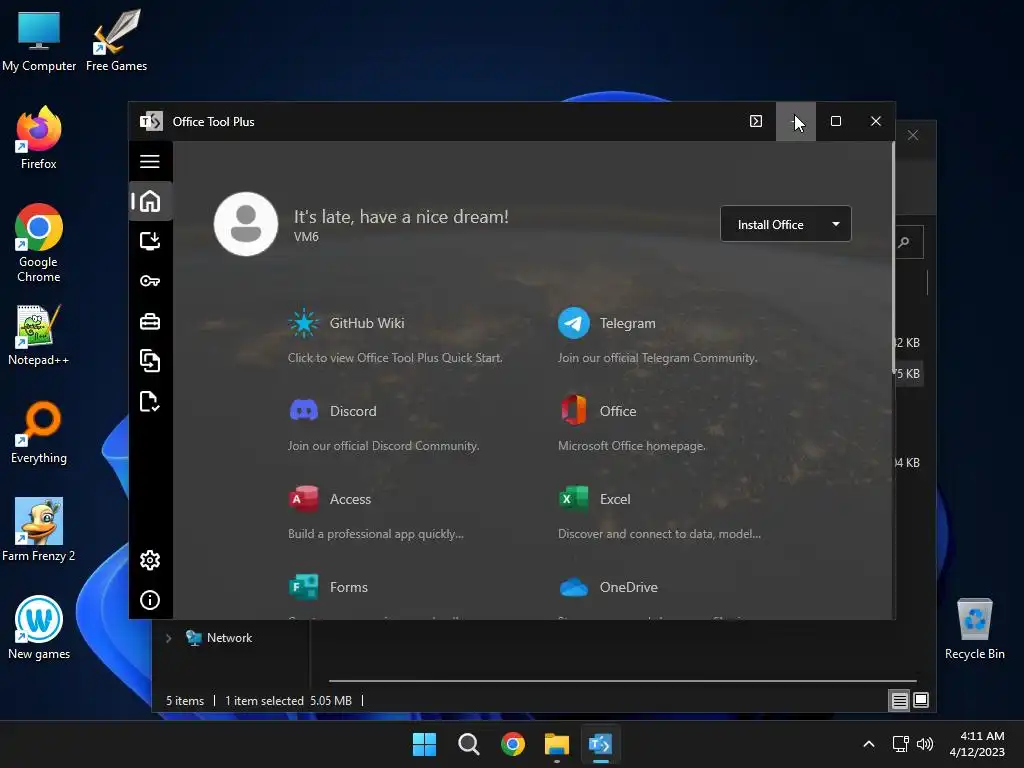The width and height of the screenshot is (1024, 768).
Task: Select the Firefox desktop shortcut
Action: pyautogui.click(x=39, y=138)
